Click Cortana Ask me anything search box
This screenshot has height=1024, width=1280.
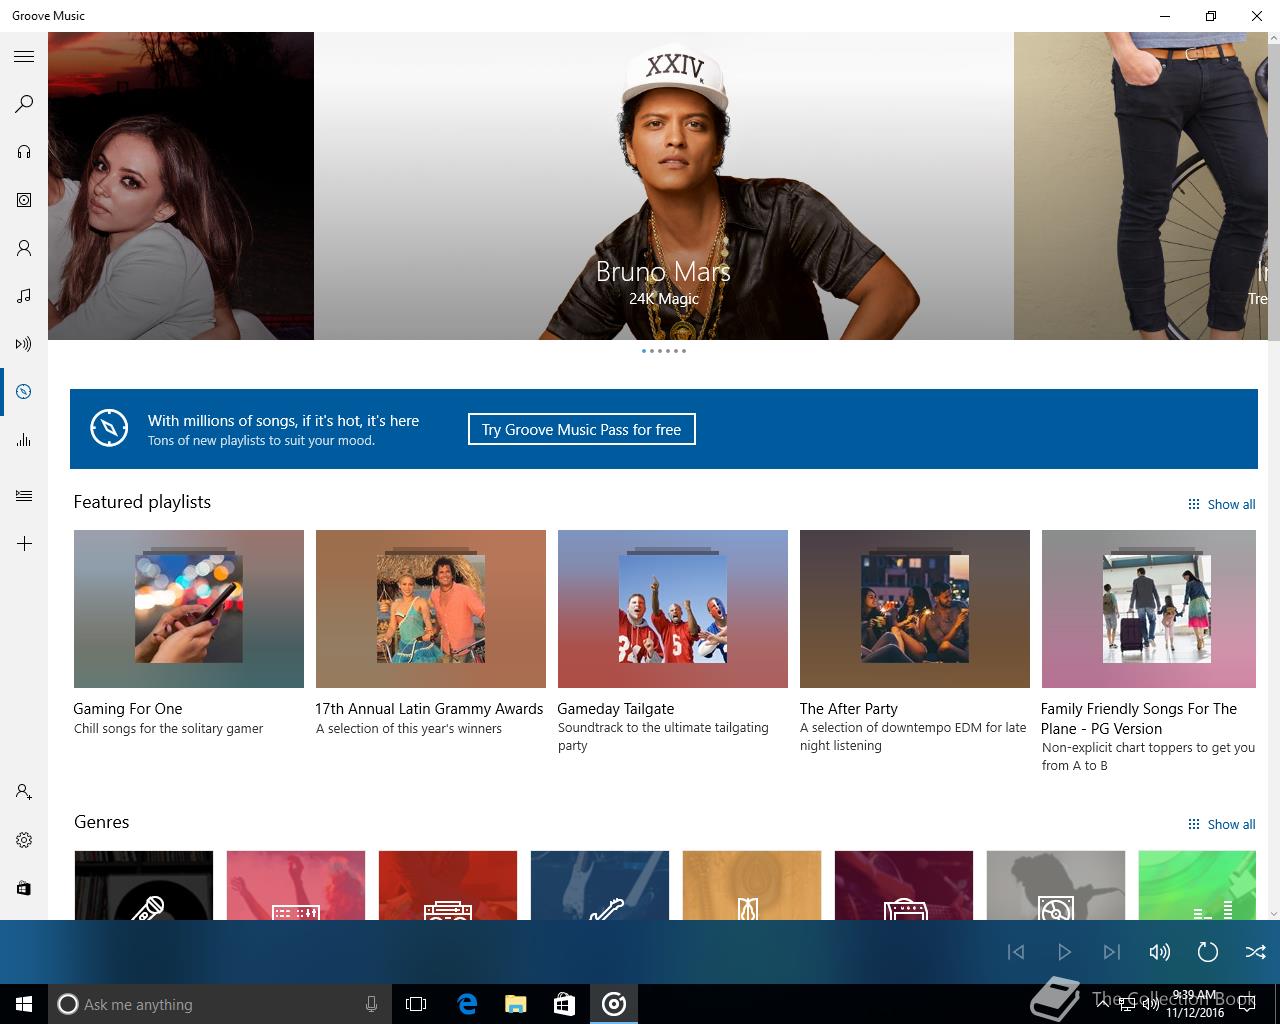(218, 1004)
